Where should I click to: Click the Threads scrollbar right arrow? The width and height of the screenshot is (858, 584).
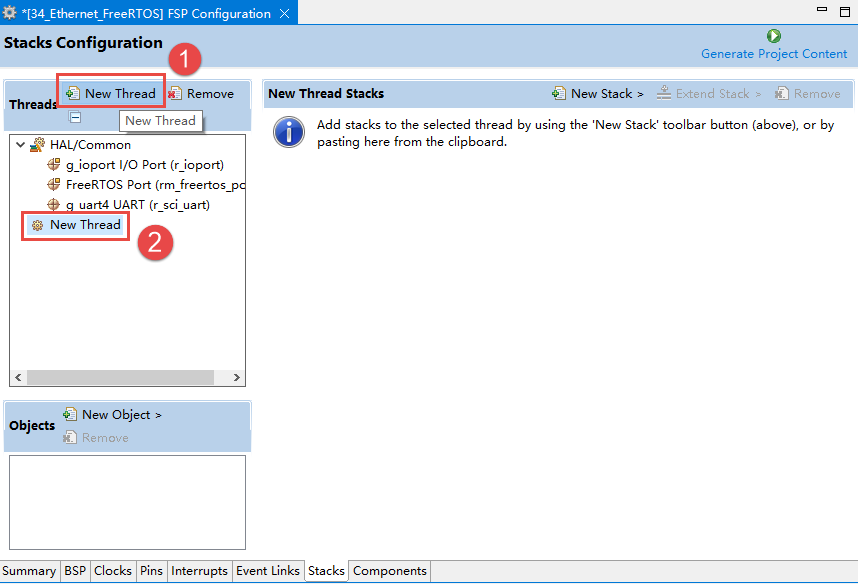pyautogui.click(x=236, y=377)
